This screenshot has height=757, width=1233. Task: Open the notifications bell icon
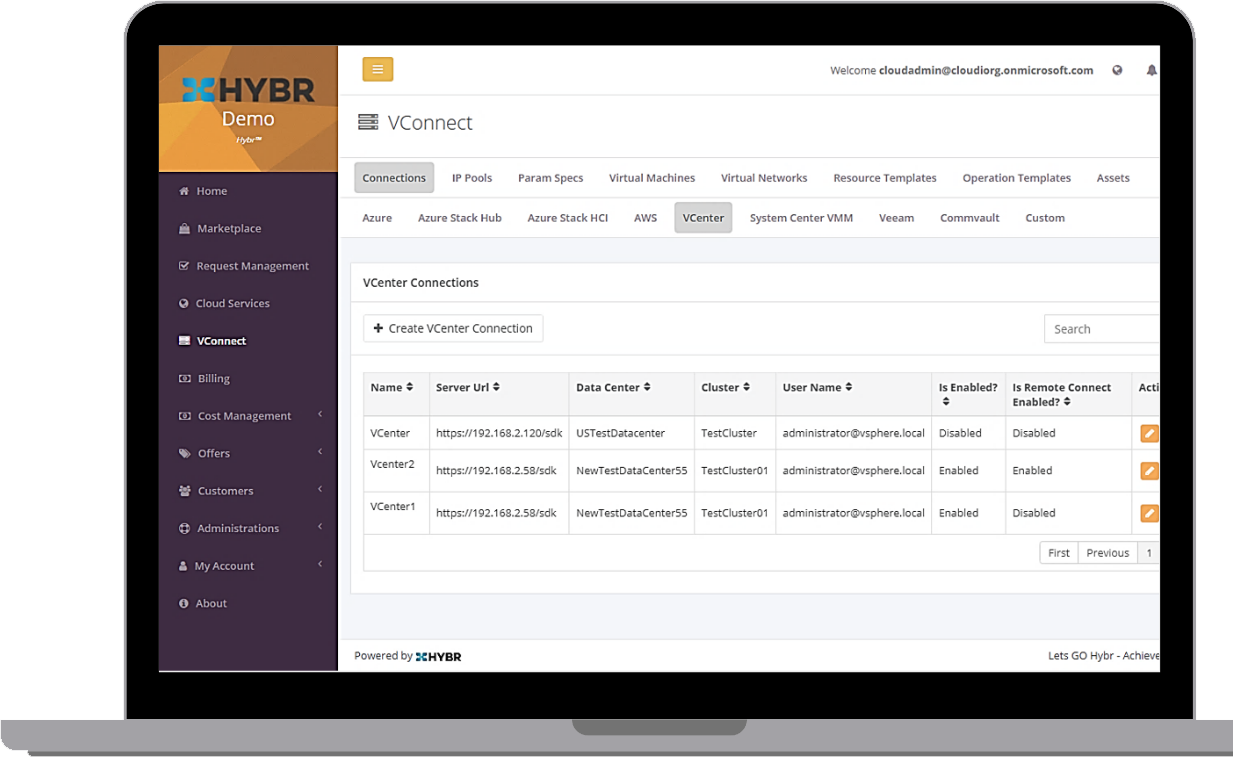[1151, 71]
